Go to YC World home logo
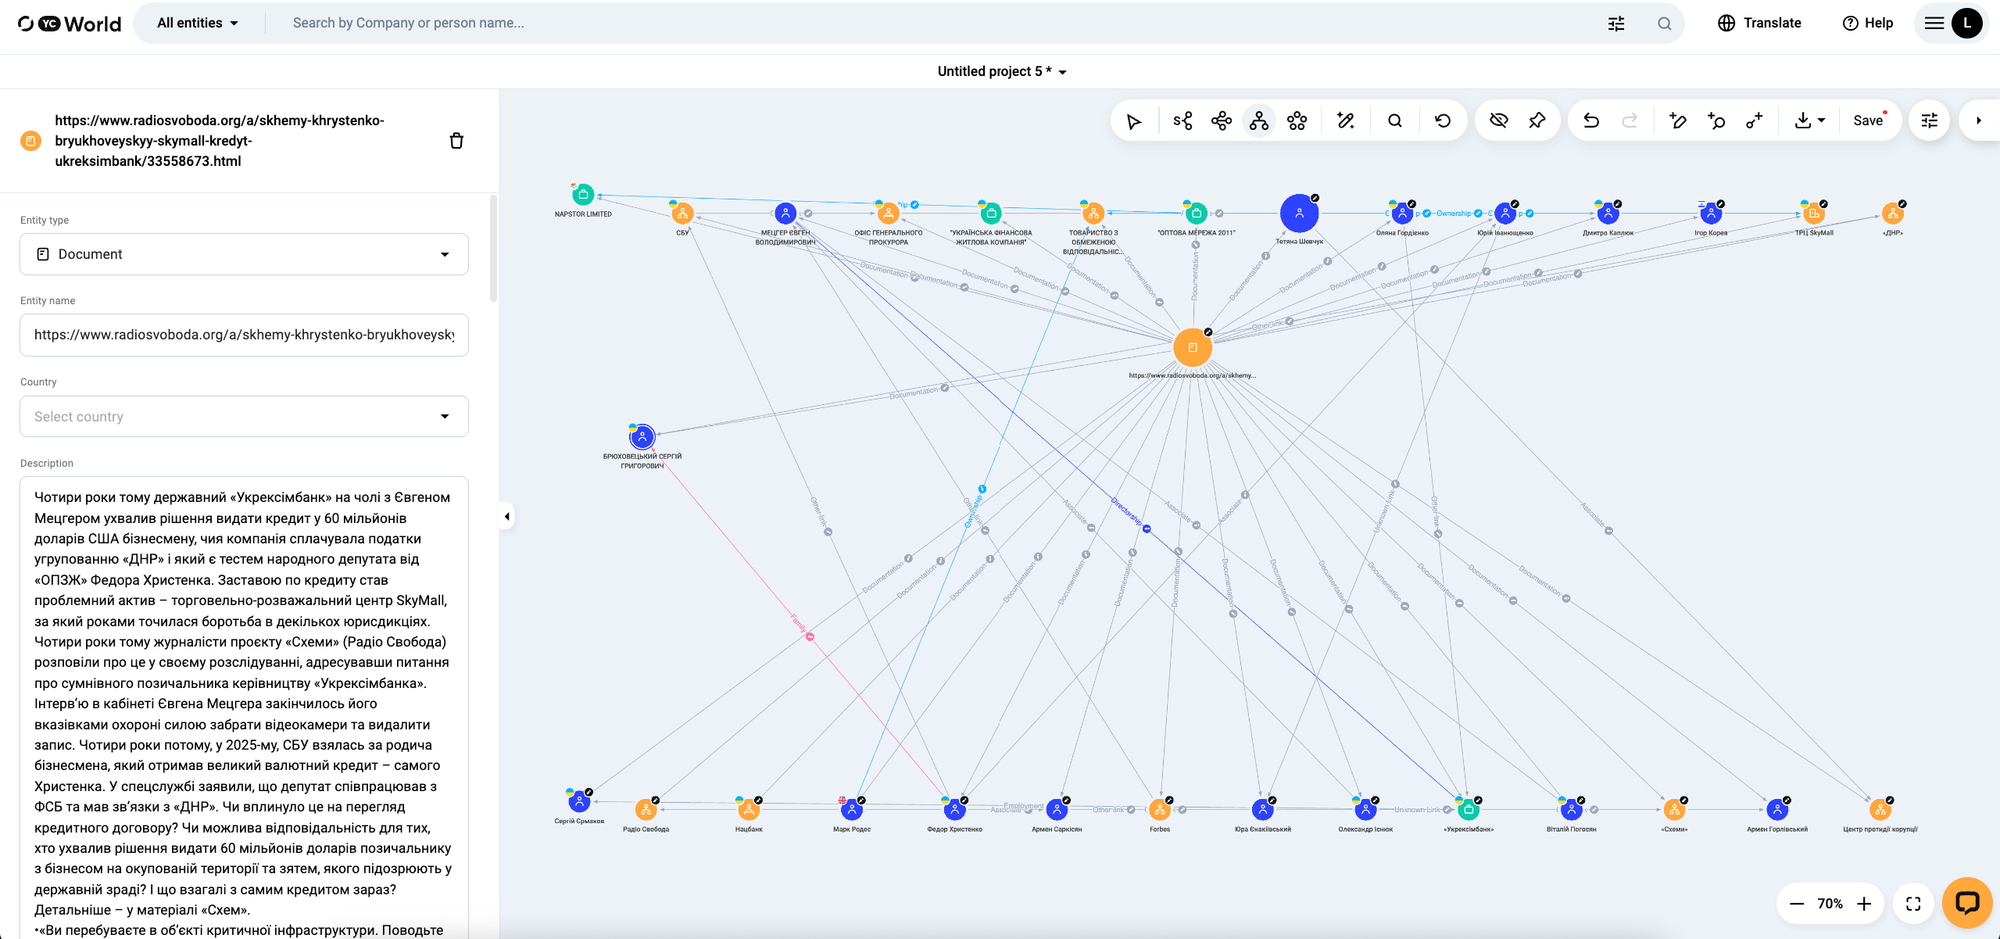 (70, 24)
